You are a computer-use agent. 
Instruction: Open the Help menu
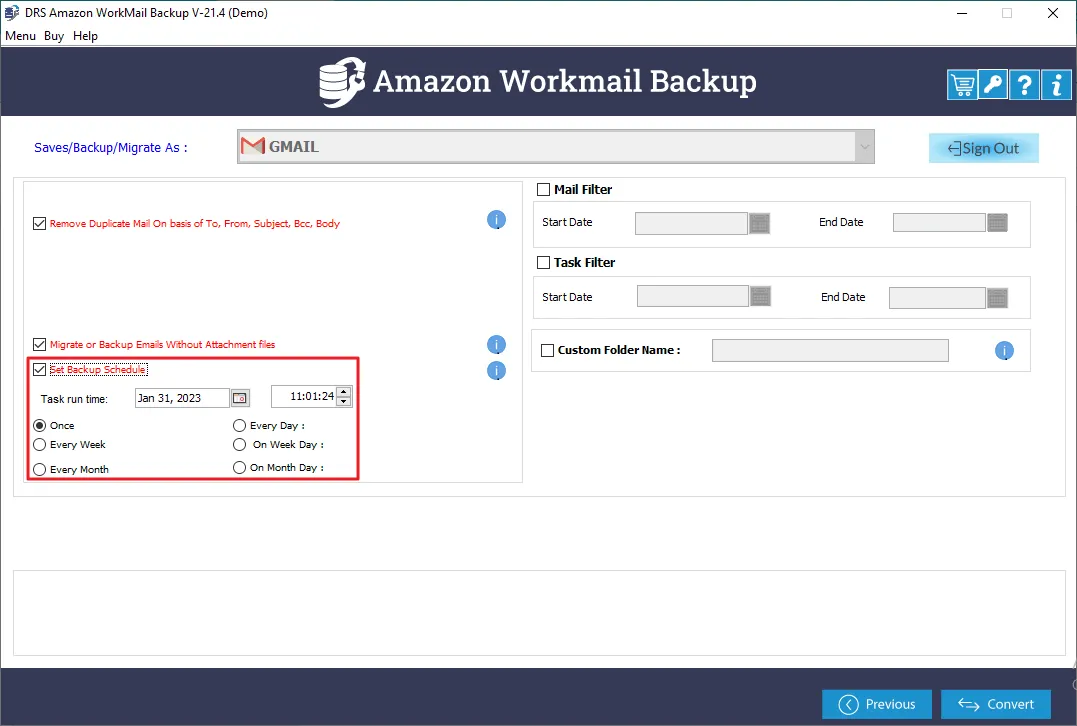tap(85, 36)
